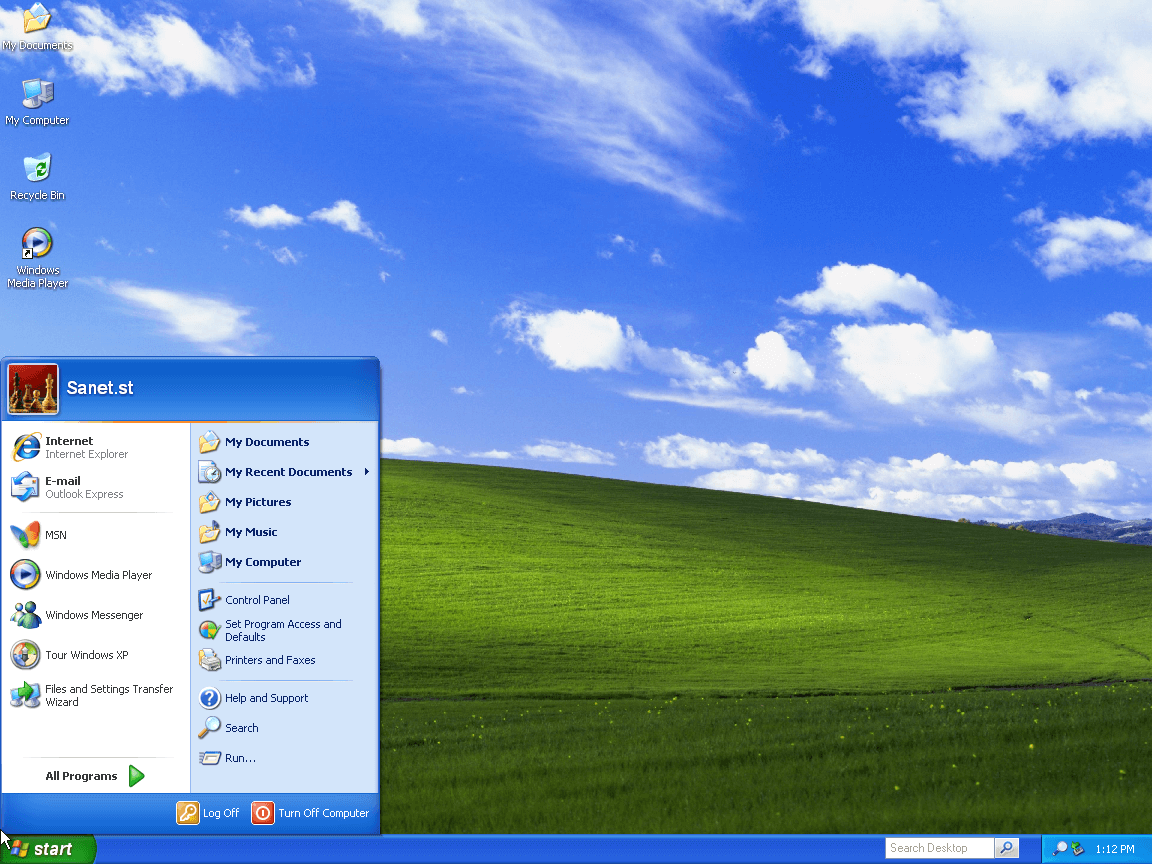Click Log Off label
Screen dimensions: 1152x864
221,813
